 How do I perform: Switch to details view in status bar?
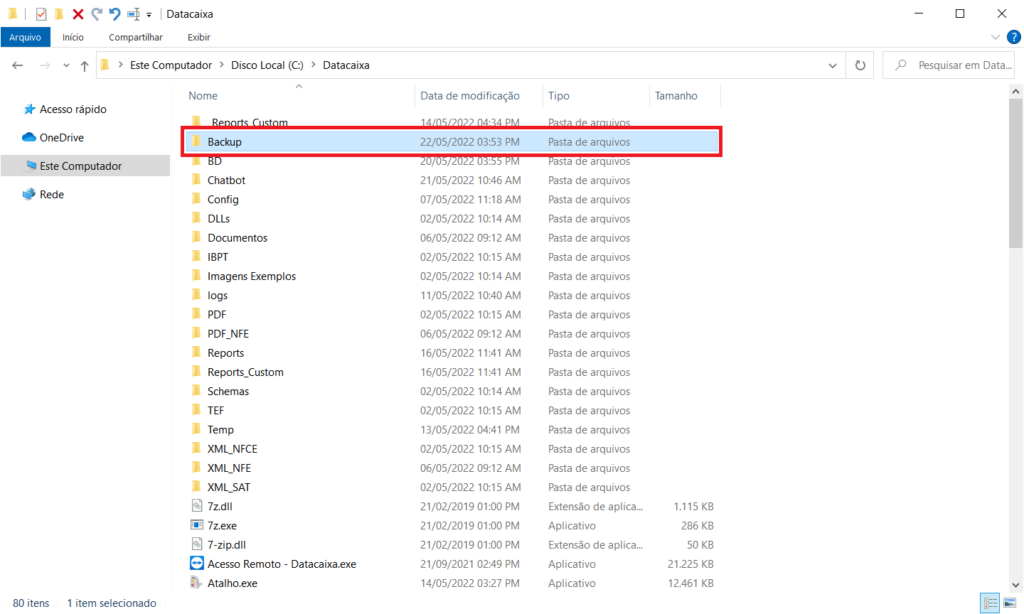tap(990, 603)
